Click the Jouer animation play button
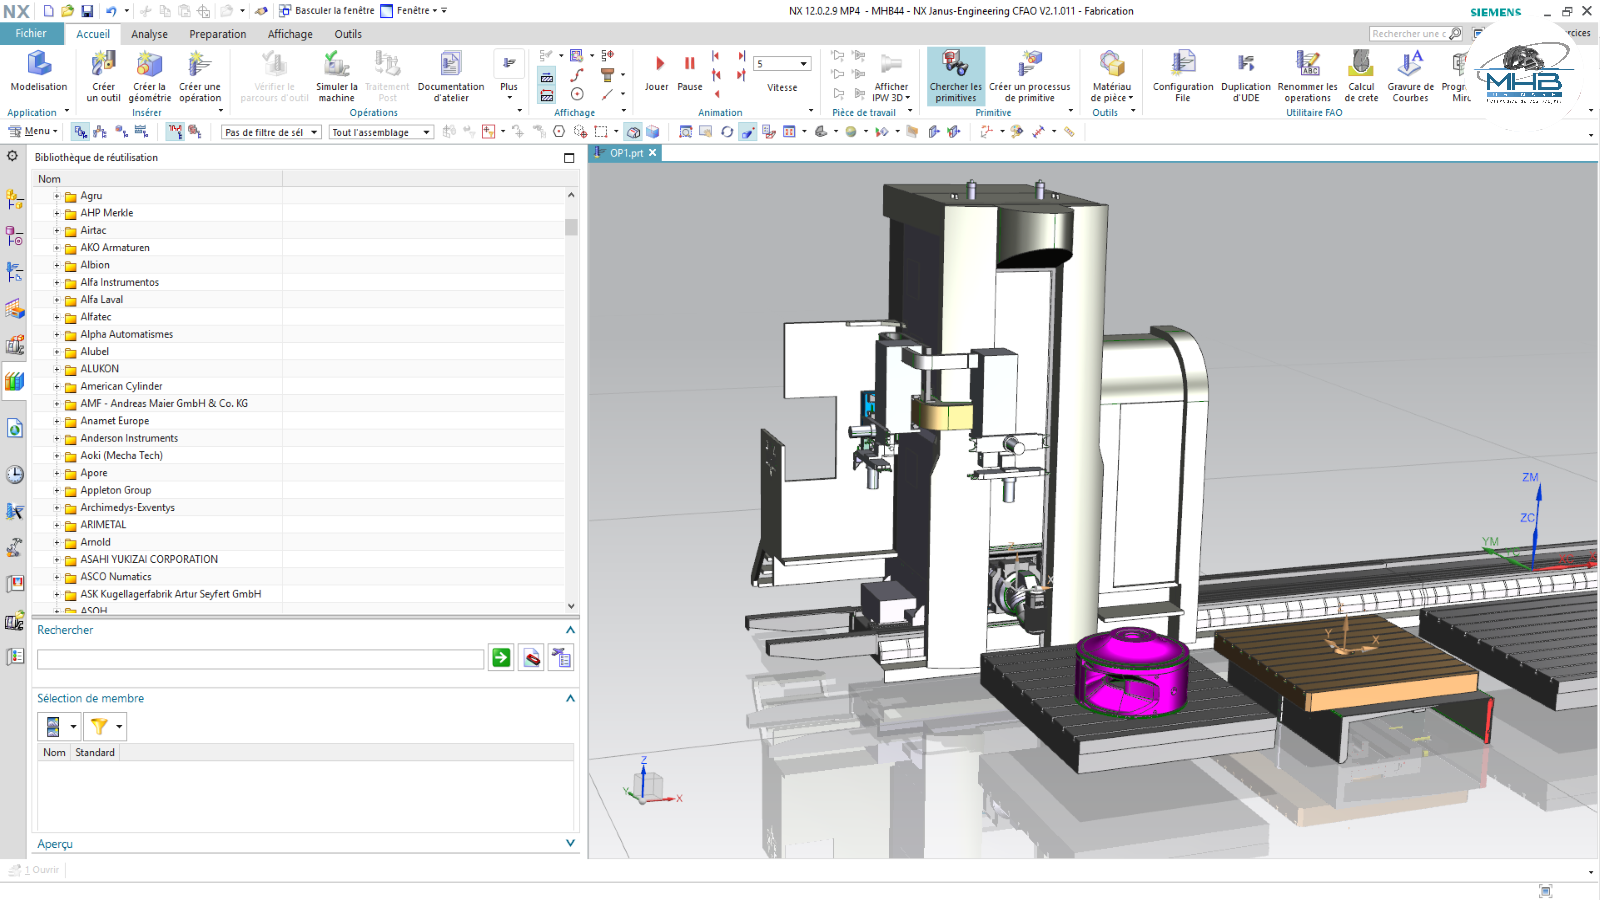1600x900 pixels. click(659, 64)
